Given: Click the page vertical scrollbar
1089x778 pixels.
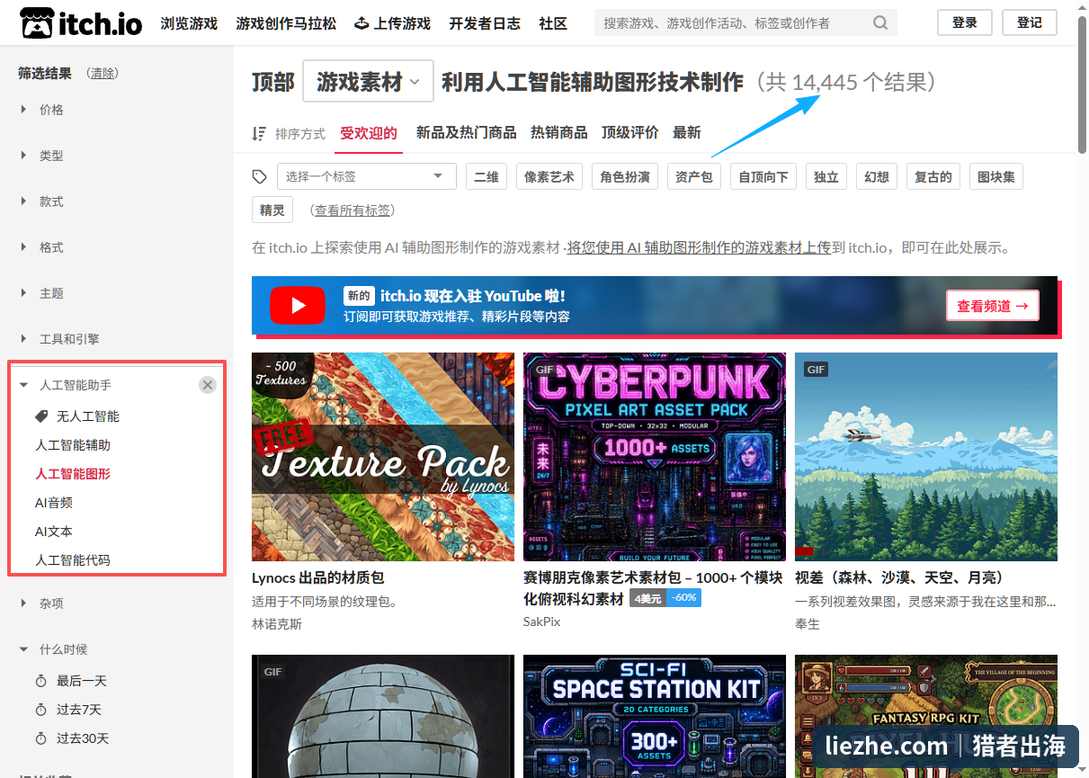Looking at the screenshot, I should coord(1082,83).
